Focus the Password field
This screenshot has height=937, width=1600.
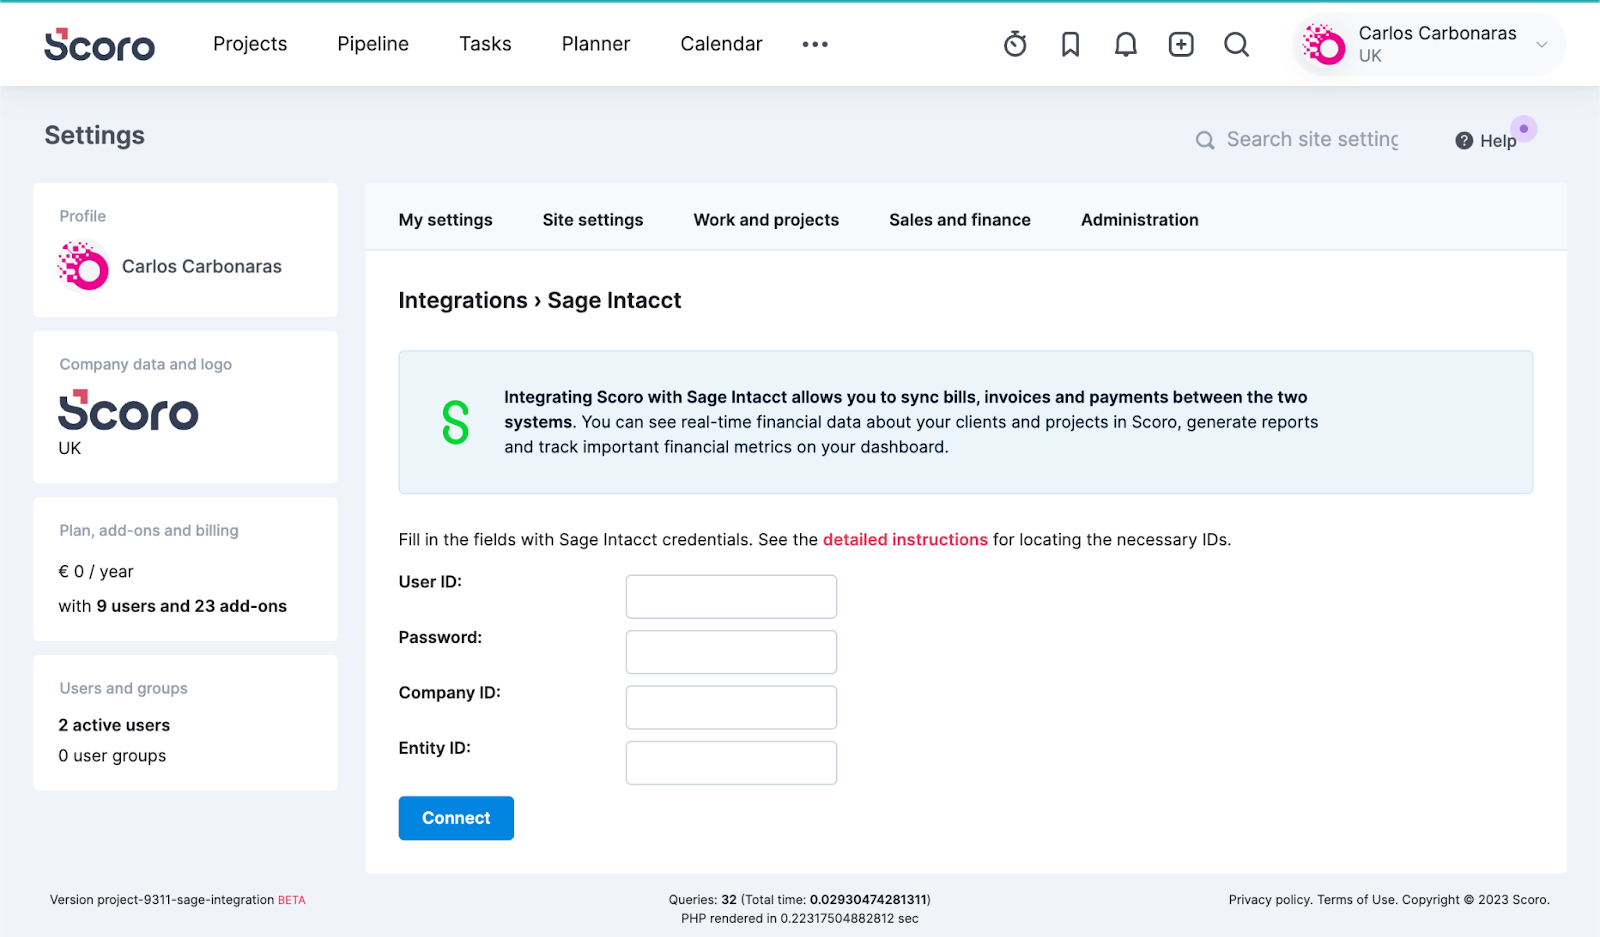(x=731, y=652)
